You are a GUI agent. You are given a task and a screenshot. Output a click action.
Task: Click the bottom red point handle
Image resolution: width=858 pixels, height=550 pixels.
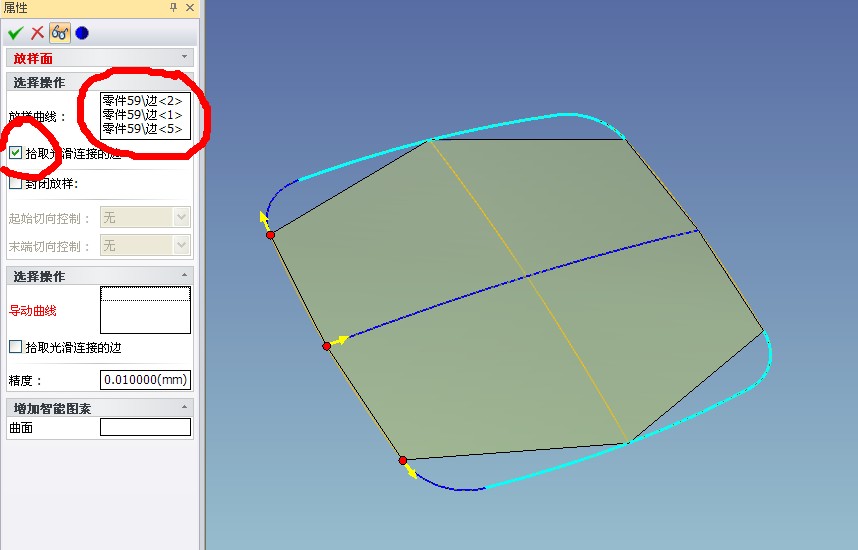tap(403, 460)
